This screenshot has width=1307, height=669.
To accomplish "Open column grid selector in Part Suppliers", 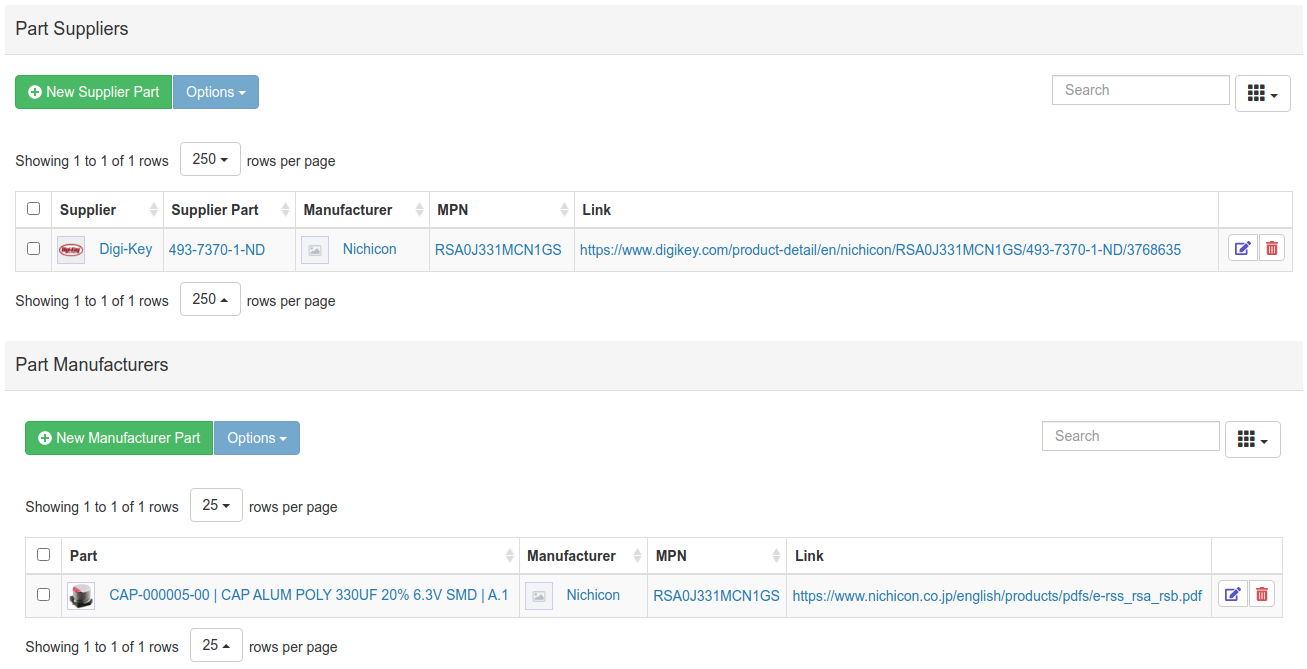I will coord(1262,93).
